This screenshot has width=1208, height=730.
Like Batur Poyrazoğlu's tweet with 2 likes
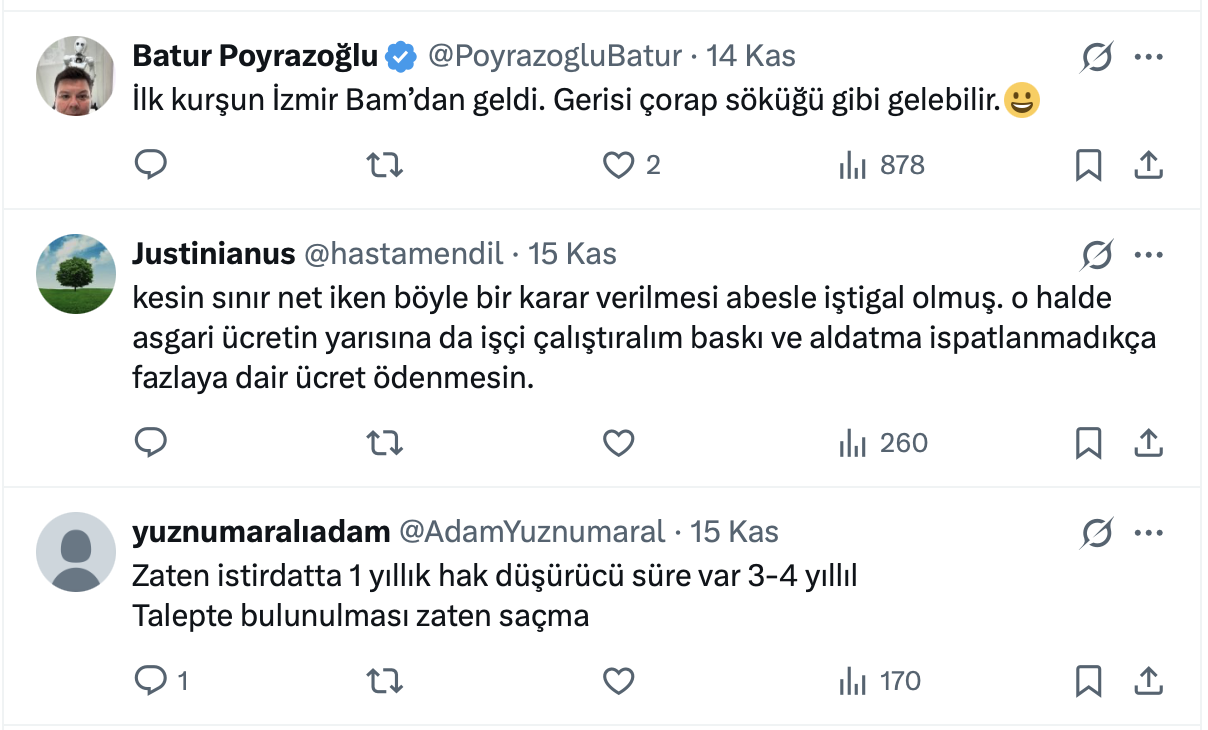[619, 164]
